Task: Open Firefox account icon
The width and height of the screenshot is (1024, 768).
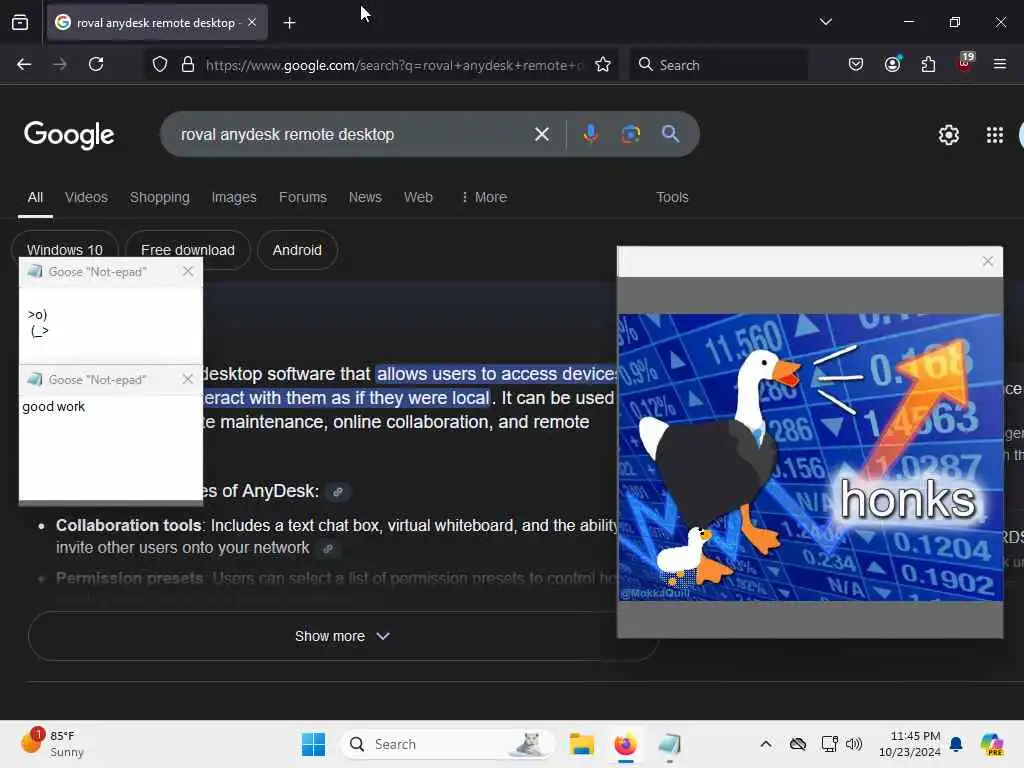Action: [892, 64]
